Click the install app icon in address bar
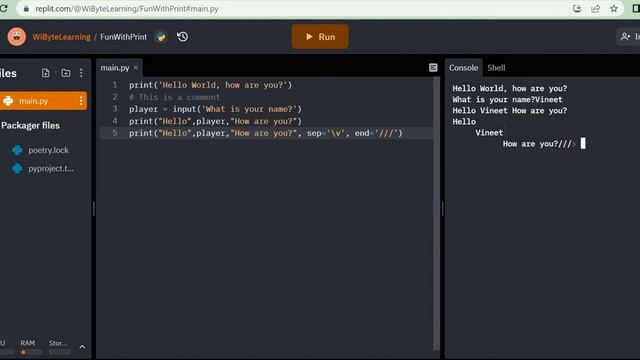This screenshot has width=640, height=360. 577,9
